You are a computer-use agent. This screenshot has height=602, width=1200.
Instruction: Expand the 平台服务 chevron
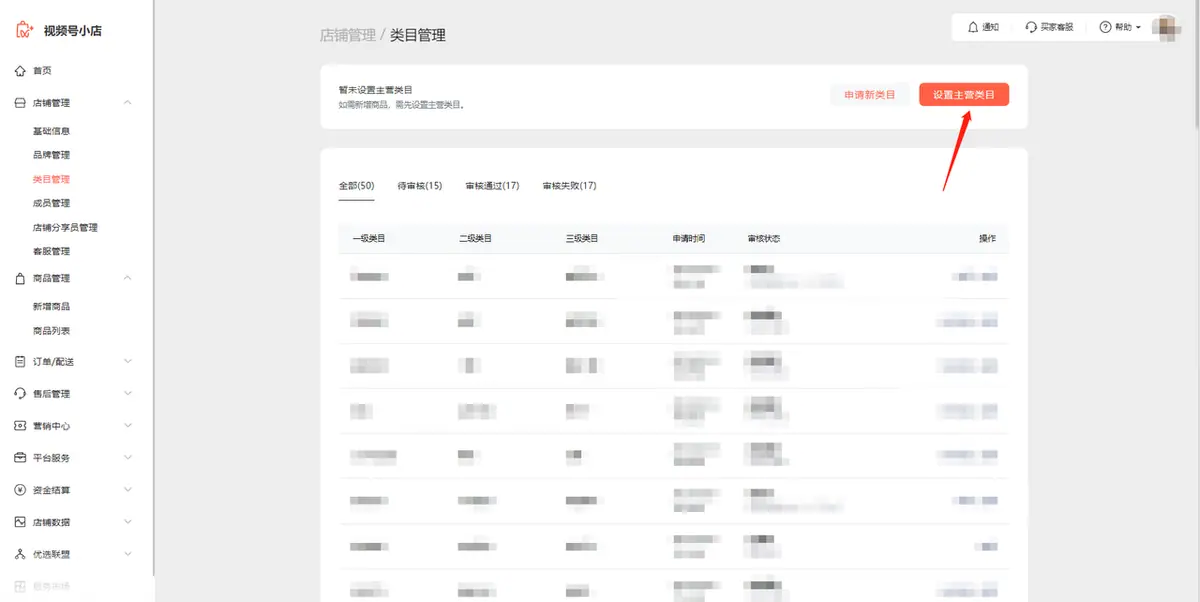click(128, 458)
